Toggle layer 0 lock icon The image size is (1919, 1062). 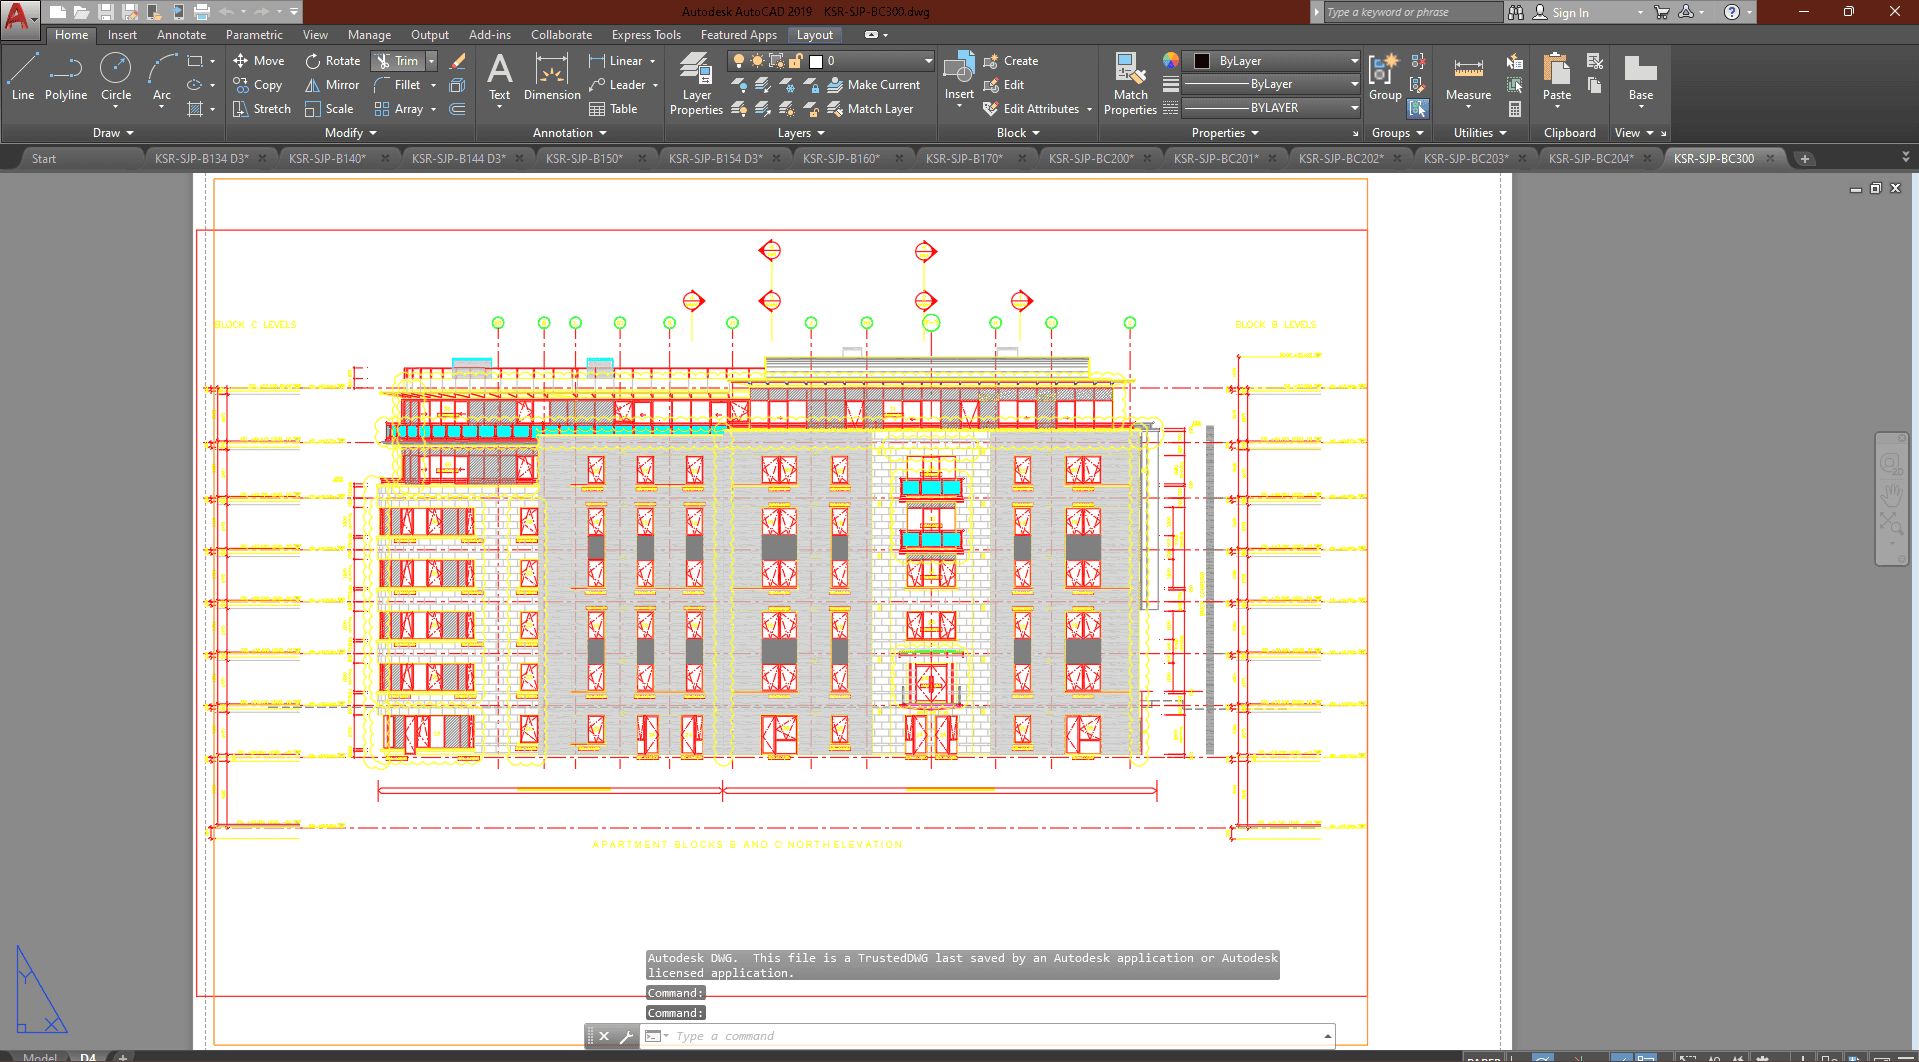coord(796,61)
